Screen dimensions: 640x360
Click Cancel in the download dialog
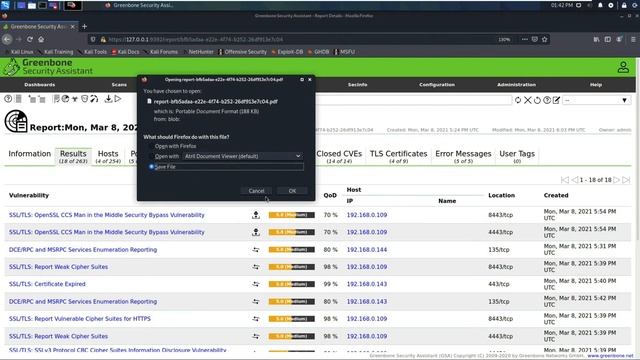coord(256,191)
